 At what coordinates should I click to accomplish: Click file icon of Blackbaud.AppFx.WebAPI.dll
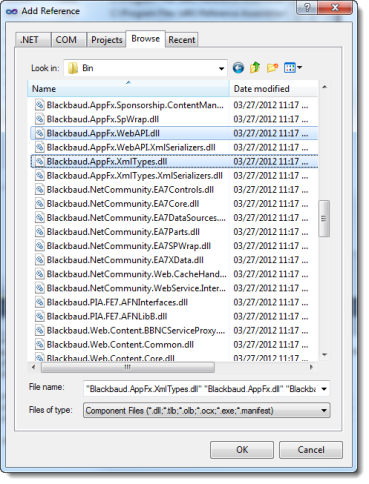point(40,133)
